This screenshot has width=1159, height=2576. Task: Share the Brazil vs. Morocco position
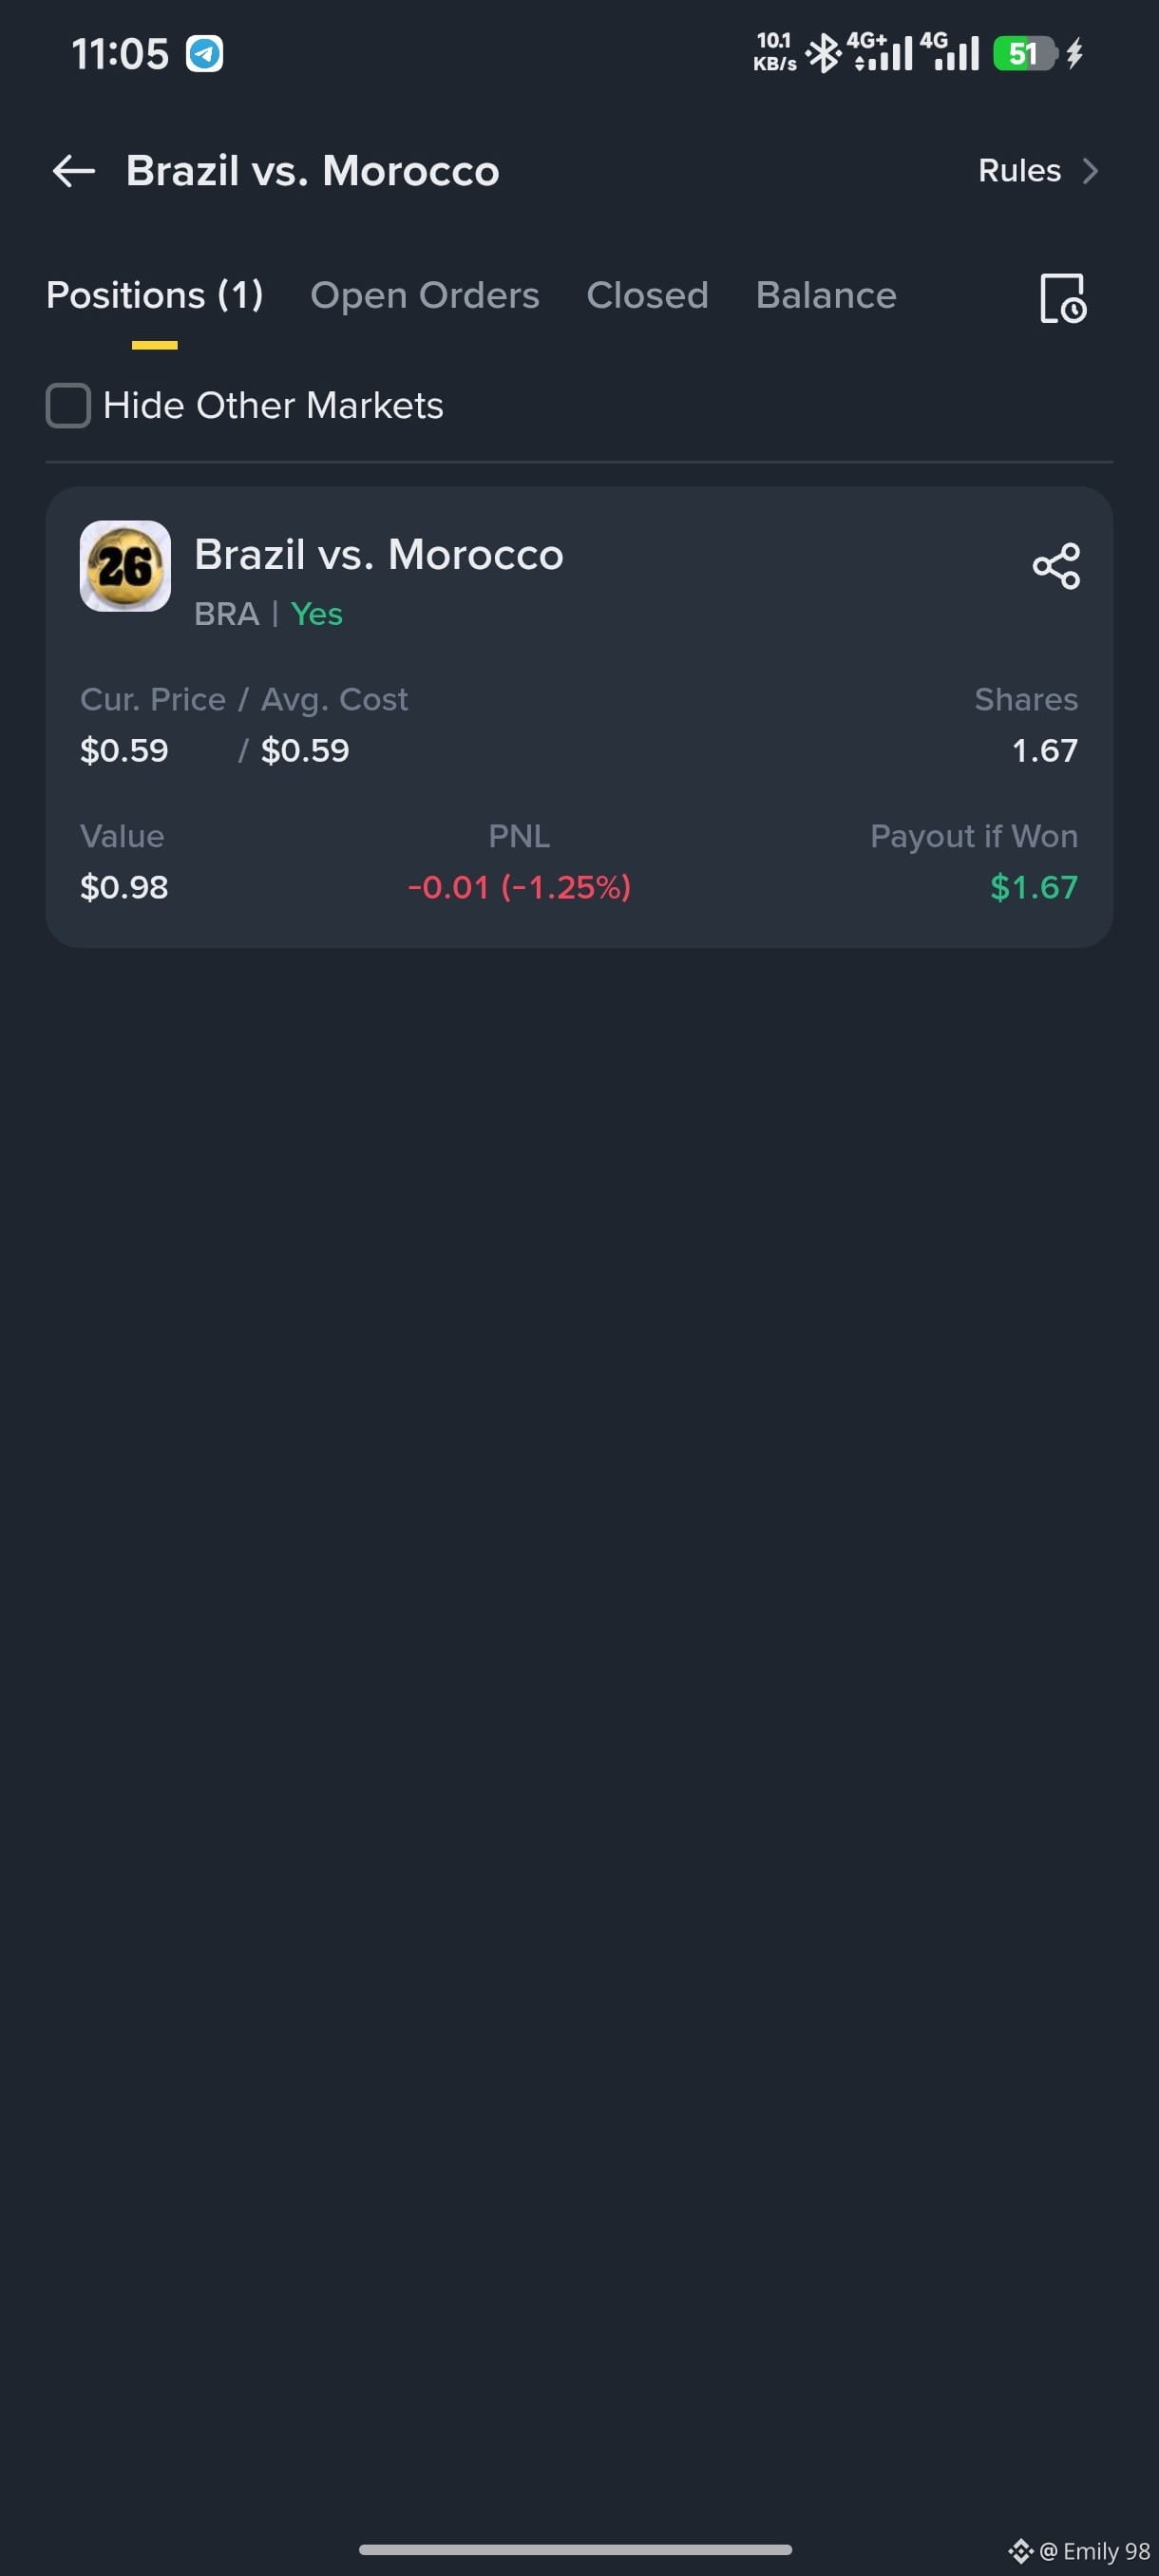coord(1056,566)
